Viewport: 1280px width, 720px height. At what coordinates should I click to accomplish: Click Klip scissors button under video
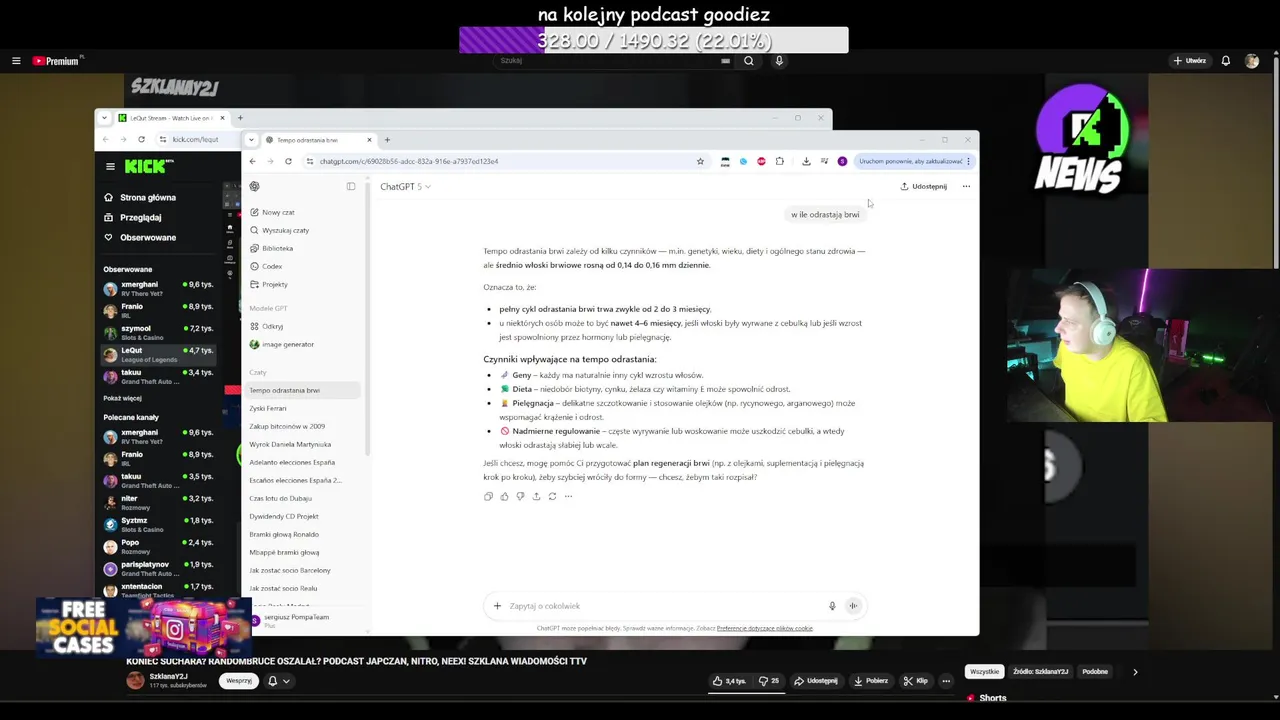(x=916, y=681)
